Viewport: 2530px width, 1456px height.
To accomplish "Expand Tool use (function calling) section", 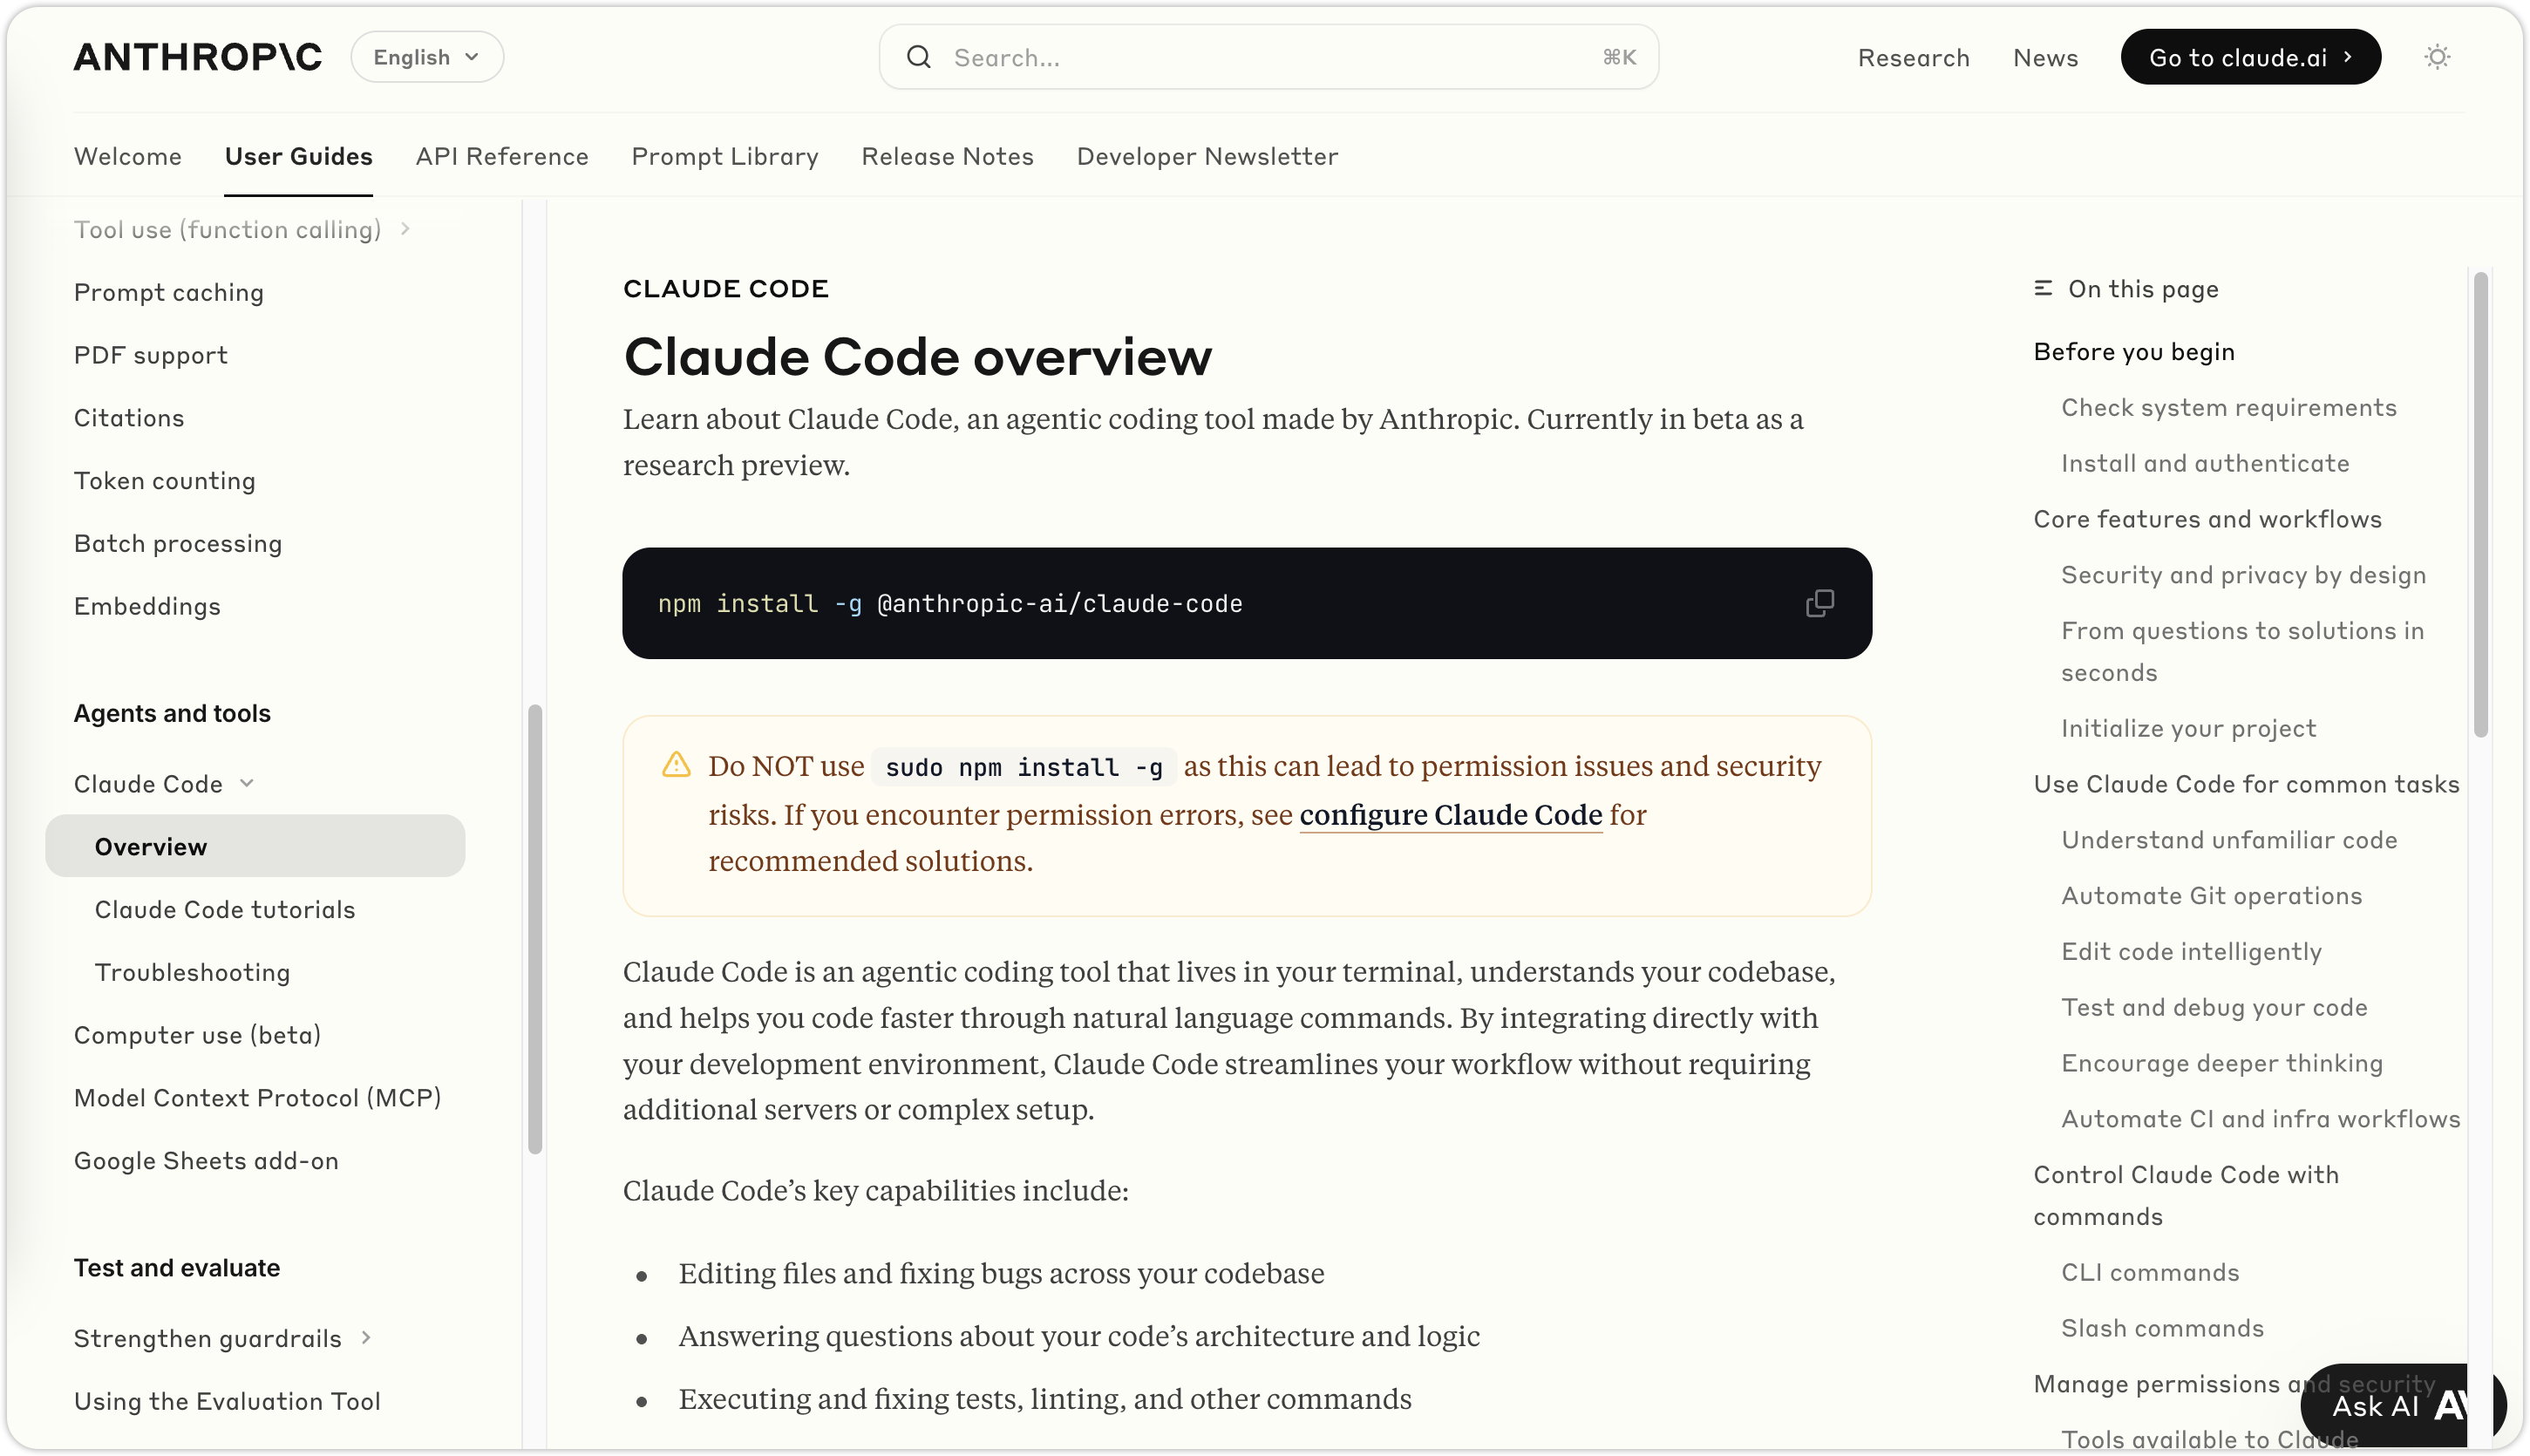I will (405, 229).
